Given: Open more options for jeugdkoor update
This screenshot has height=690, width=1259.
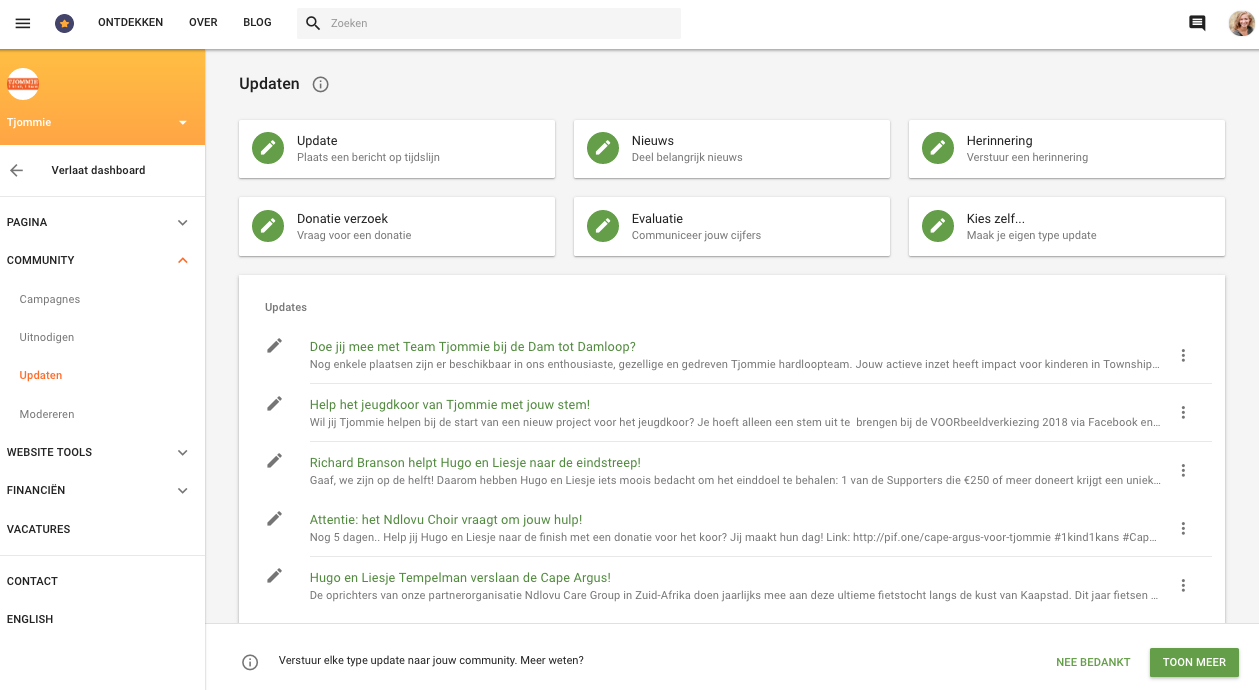Looking at the screenshot, I should click(x=1183, y=412).
